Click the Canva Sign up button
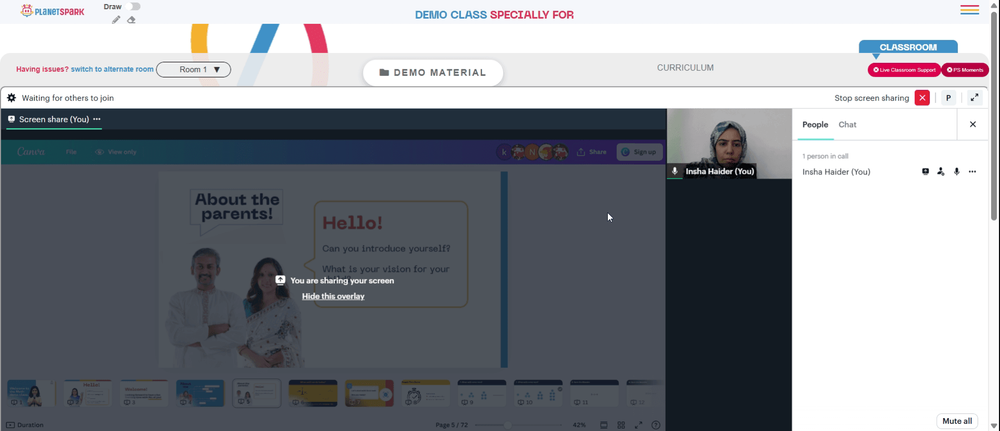This screenshot has width=1000, height=431. point(639,152)
